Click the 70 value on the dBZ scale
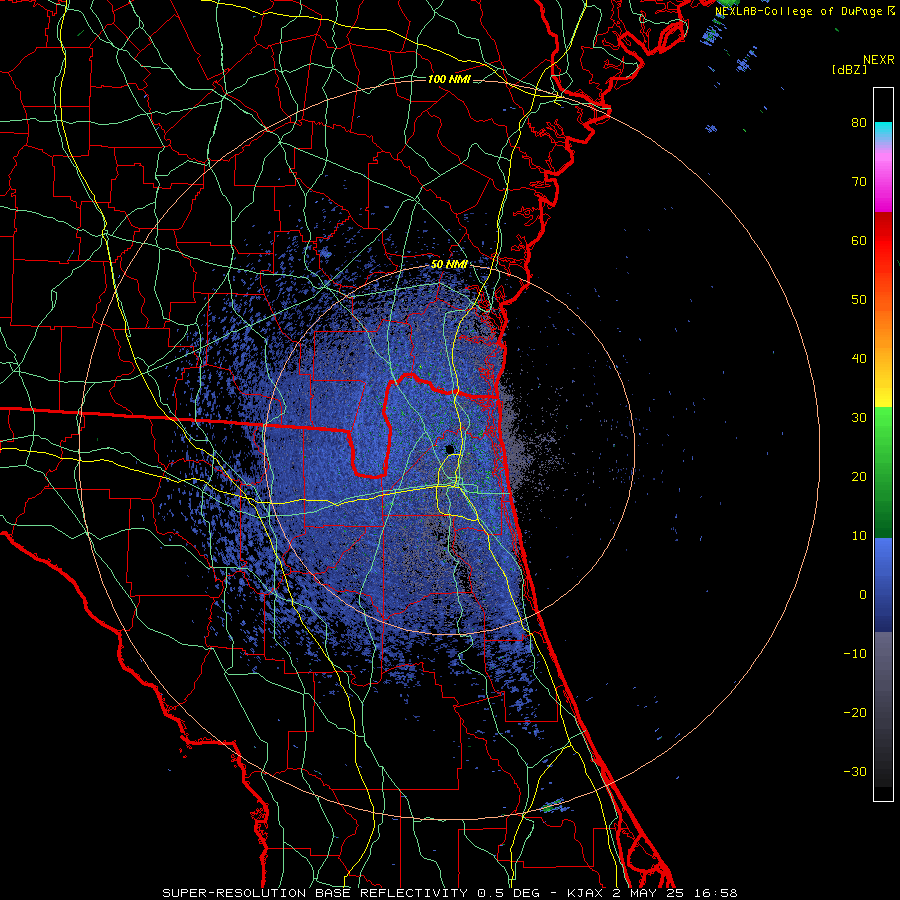The image size is (900, 900). click(x=859, y=182)
